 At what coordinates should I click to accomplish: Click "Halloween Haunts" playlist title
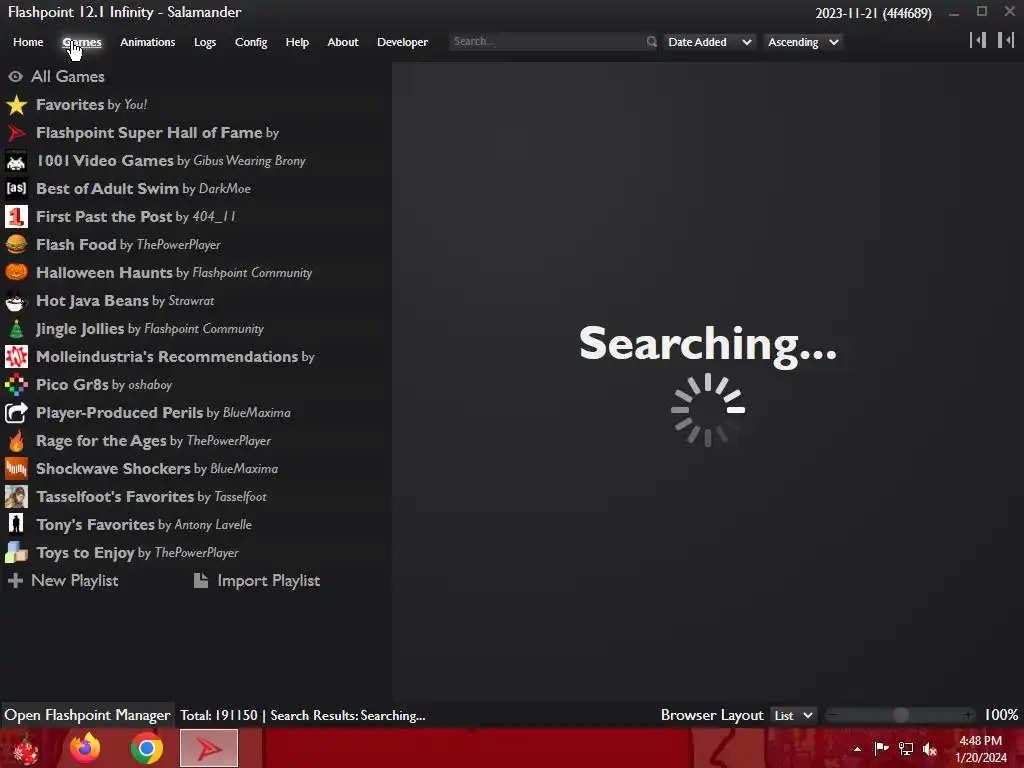(x=104, y=272)
